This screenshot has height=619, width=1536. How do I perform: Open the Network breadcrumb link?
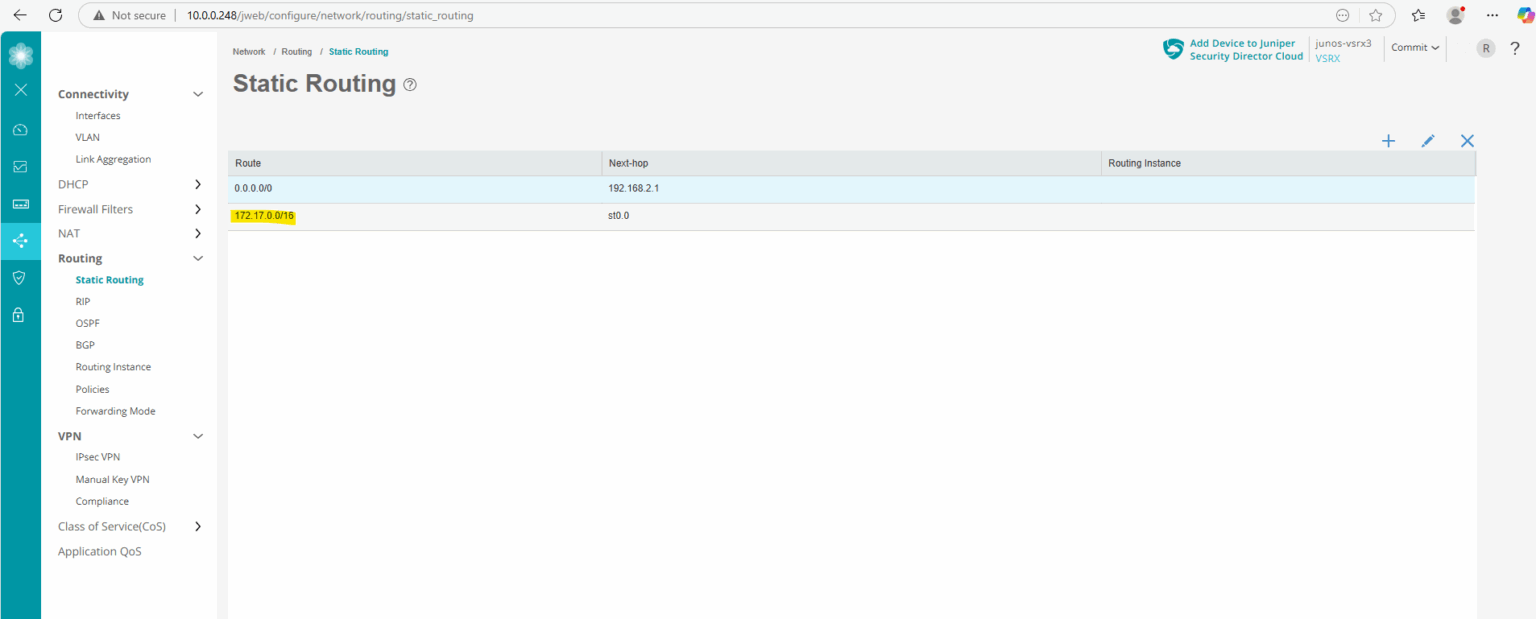click(x=249, y=51)
